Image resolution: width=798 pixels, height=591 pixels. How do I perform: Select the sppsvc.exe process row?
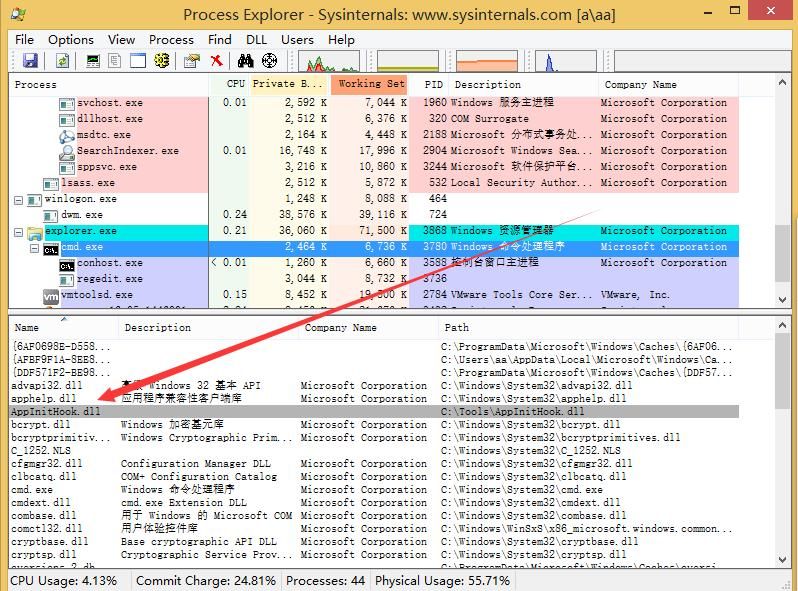374,167
